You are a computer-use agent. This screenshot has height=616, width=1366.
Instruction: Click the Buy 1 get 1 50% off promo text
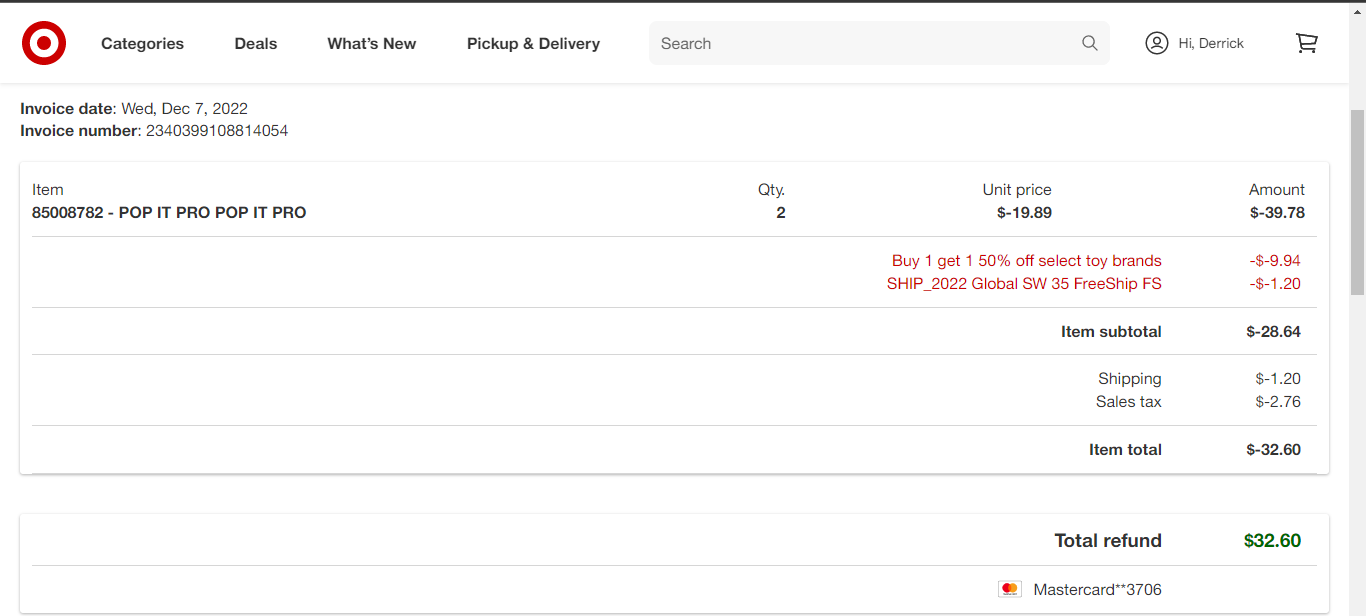coord(1027,261)
